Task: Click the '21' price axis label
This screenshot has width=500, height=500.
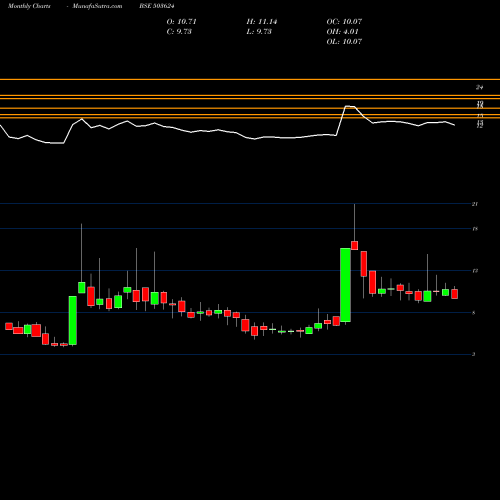Action: point(475,204)
